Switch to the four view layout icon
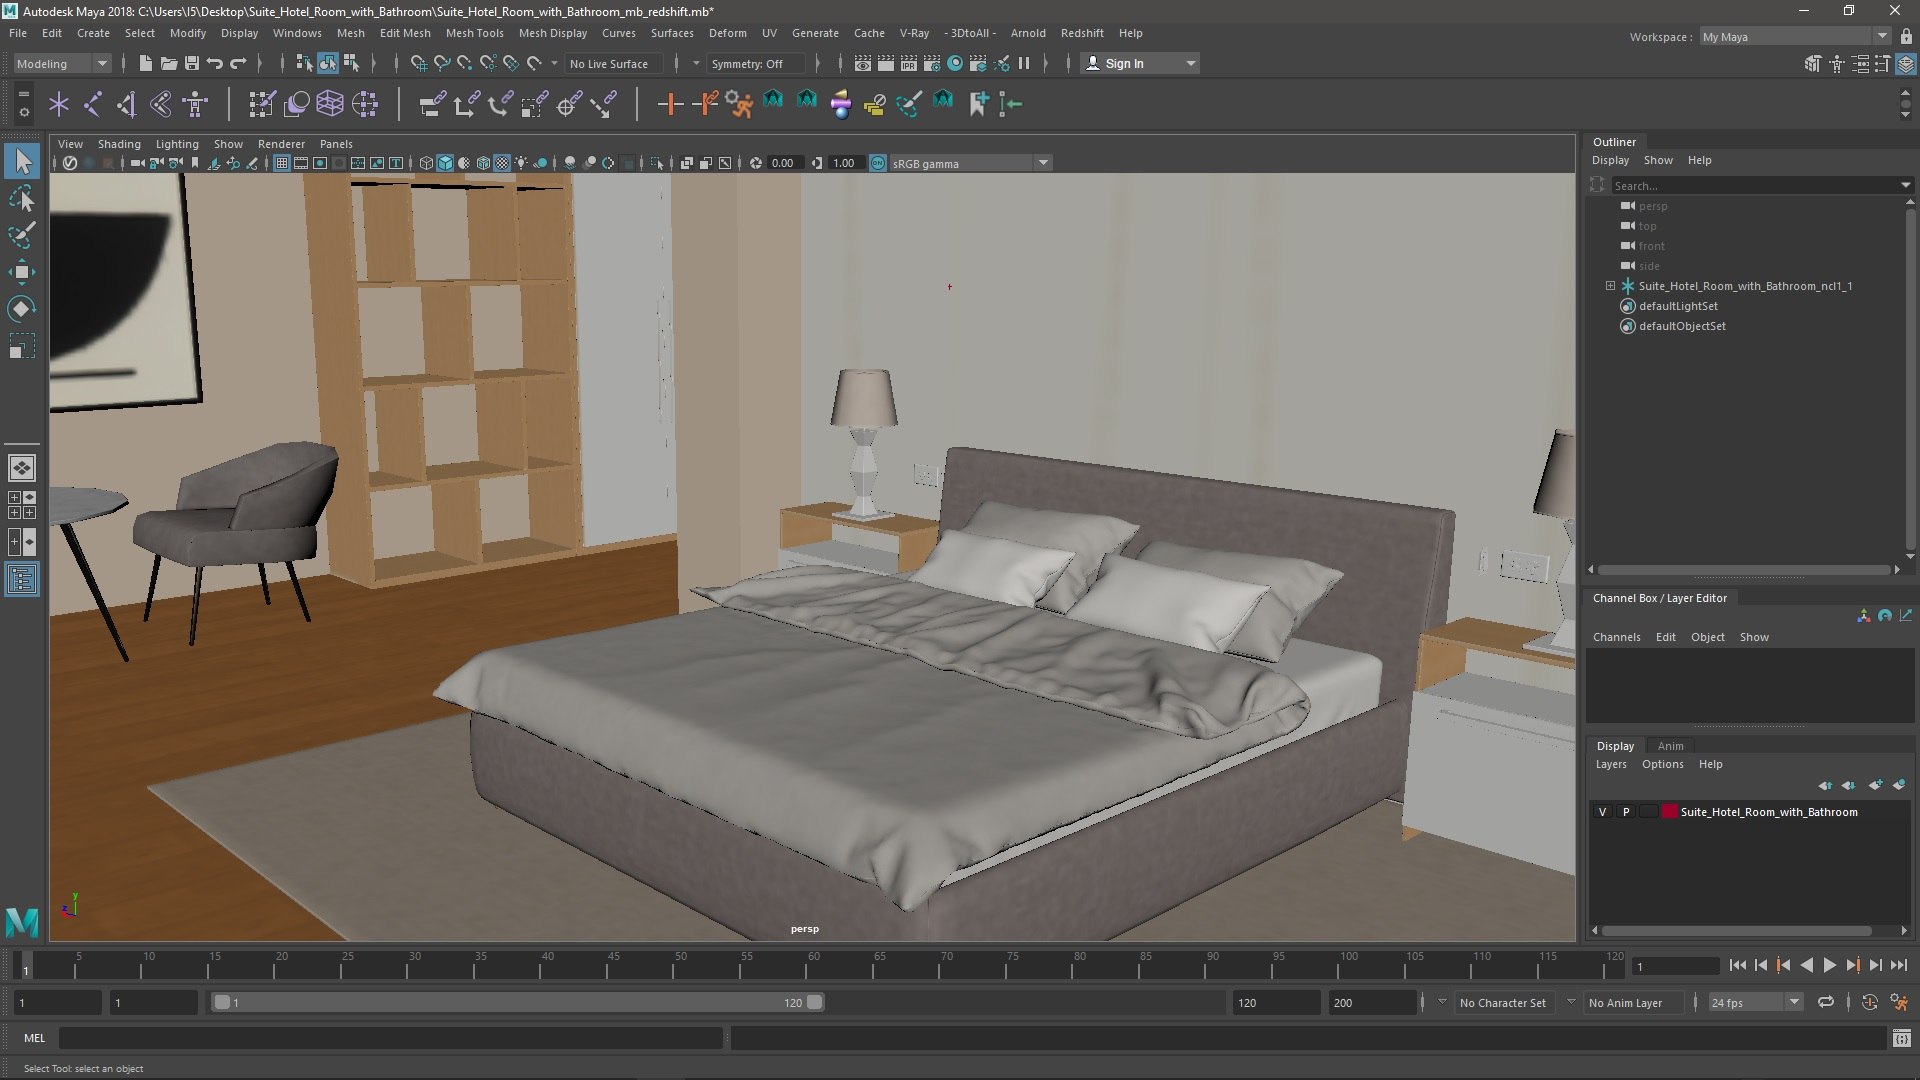1920x1080 pixels. 22,505
